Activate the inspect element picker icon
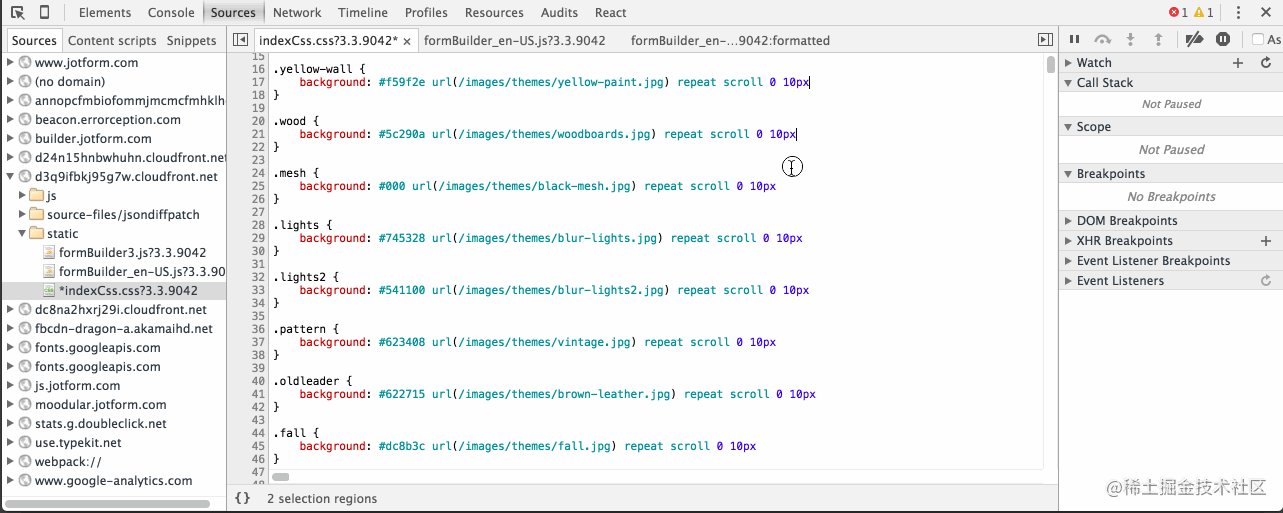Screen dimensions: 1283x513 click(x=18, y=13)
